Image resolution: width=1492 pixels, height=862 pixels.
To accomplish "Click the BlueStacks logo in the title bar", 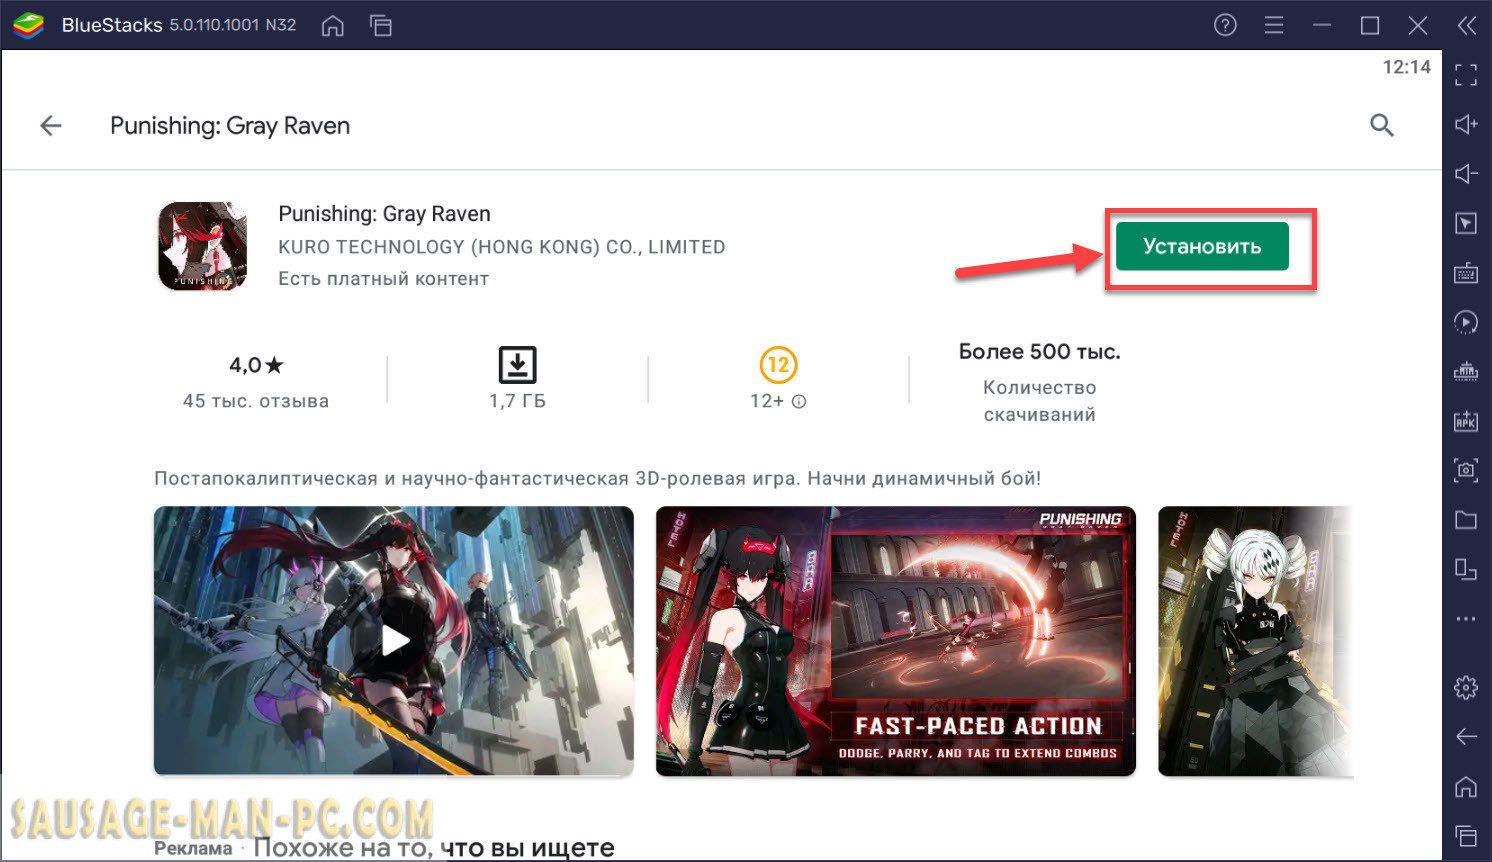I will click(x=28, y=25).
